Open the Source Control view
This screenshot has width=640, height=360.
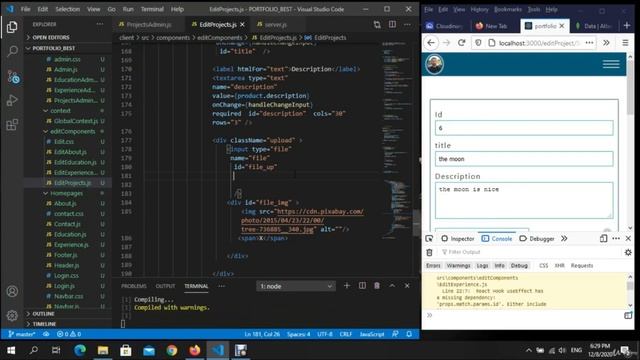coord(12,76)
